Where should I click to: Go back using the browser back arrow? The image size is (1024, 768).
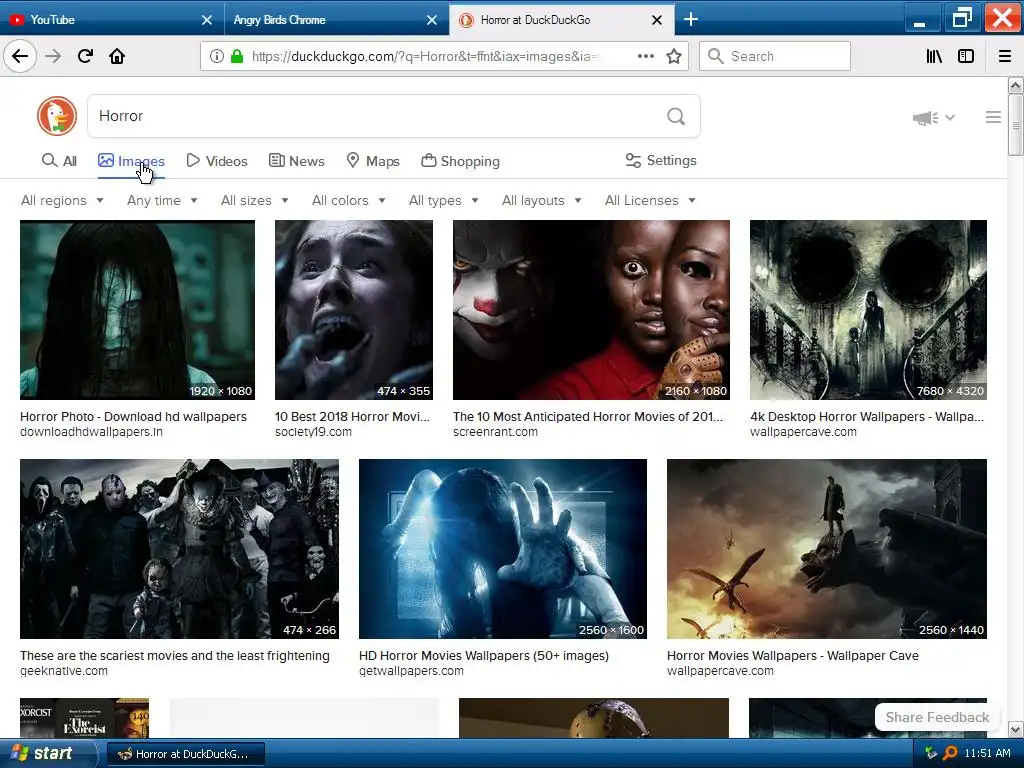coord(20,56)
